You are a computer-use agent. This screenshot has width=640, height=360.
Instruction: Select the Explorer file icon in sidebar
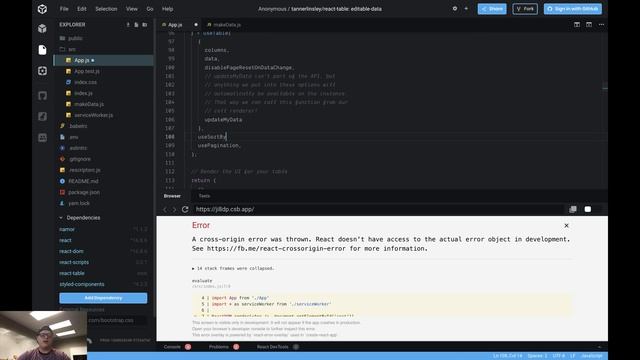point(42,50)
